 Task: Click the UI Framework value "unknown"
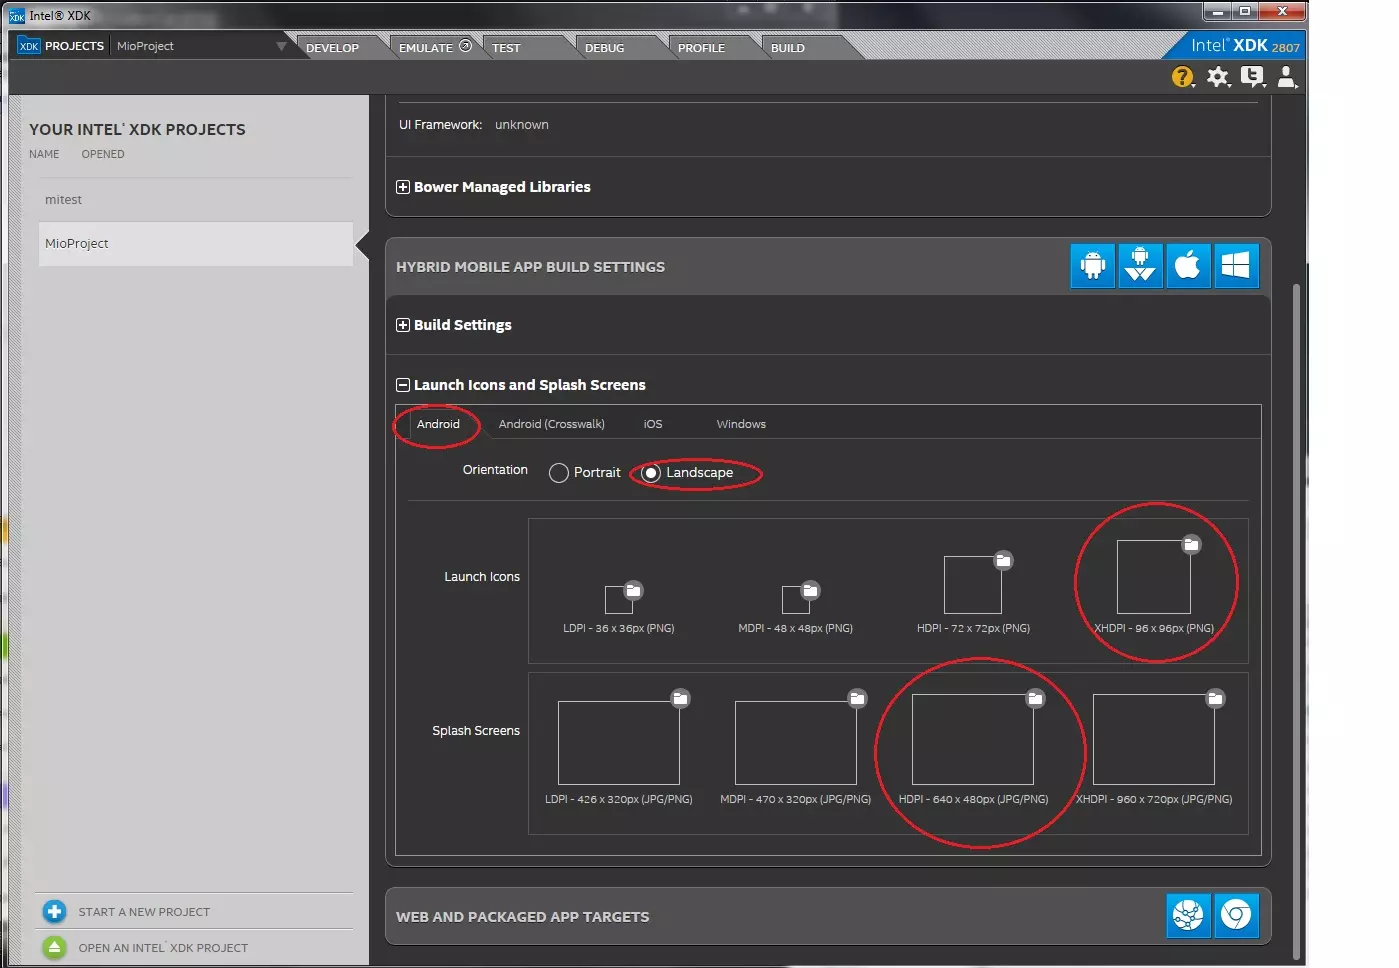coord(522,125)
